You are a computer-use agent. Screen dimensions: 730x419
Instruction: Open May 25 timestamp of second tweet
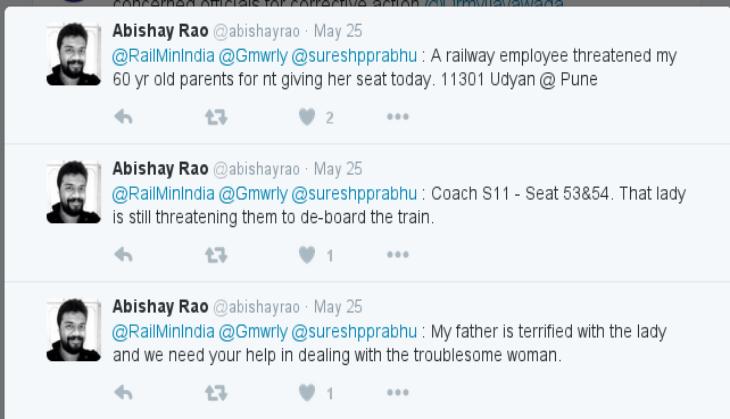[338, 169]
